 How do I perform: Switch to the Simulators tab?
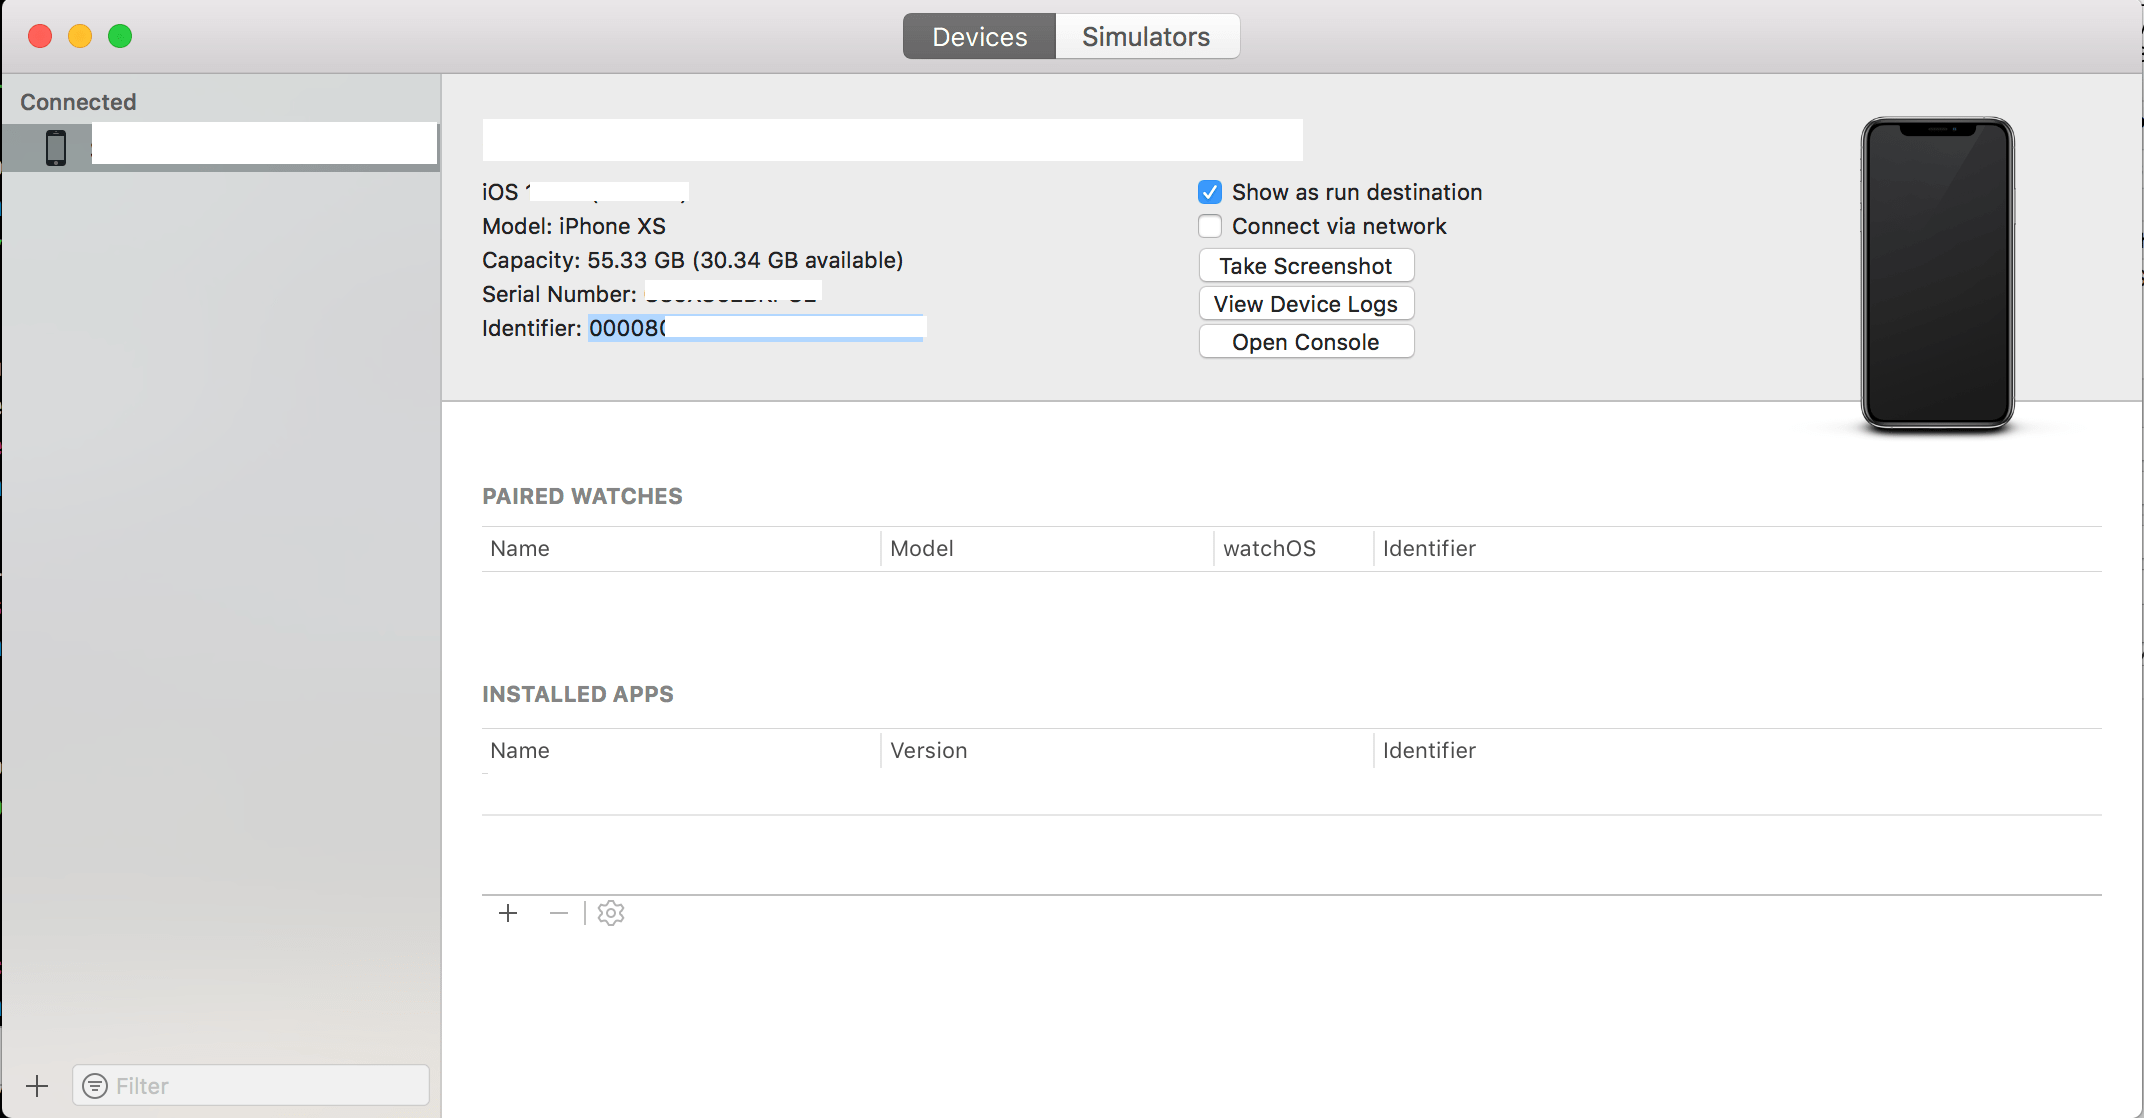(x=1147, y=37)
